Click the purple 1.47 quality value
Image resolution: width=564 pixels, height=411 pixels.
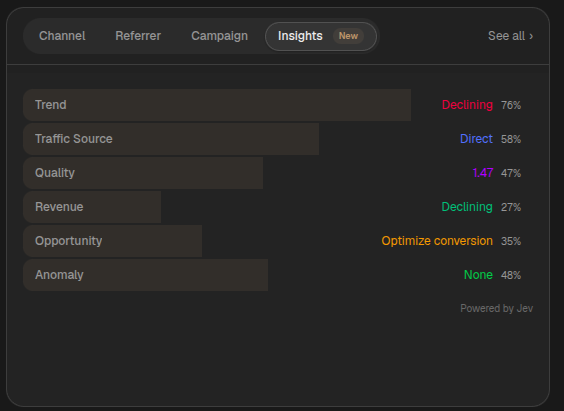click(483, 173)
